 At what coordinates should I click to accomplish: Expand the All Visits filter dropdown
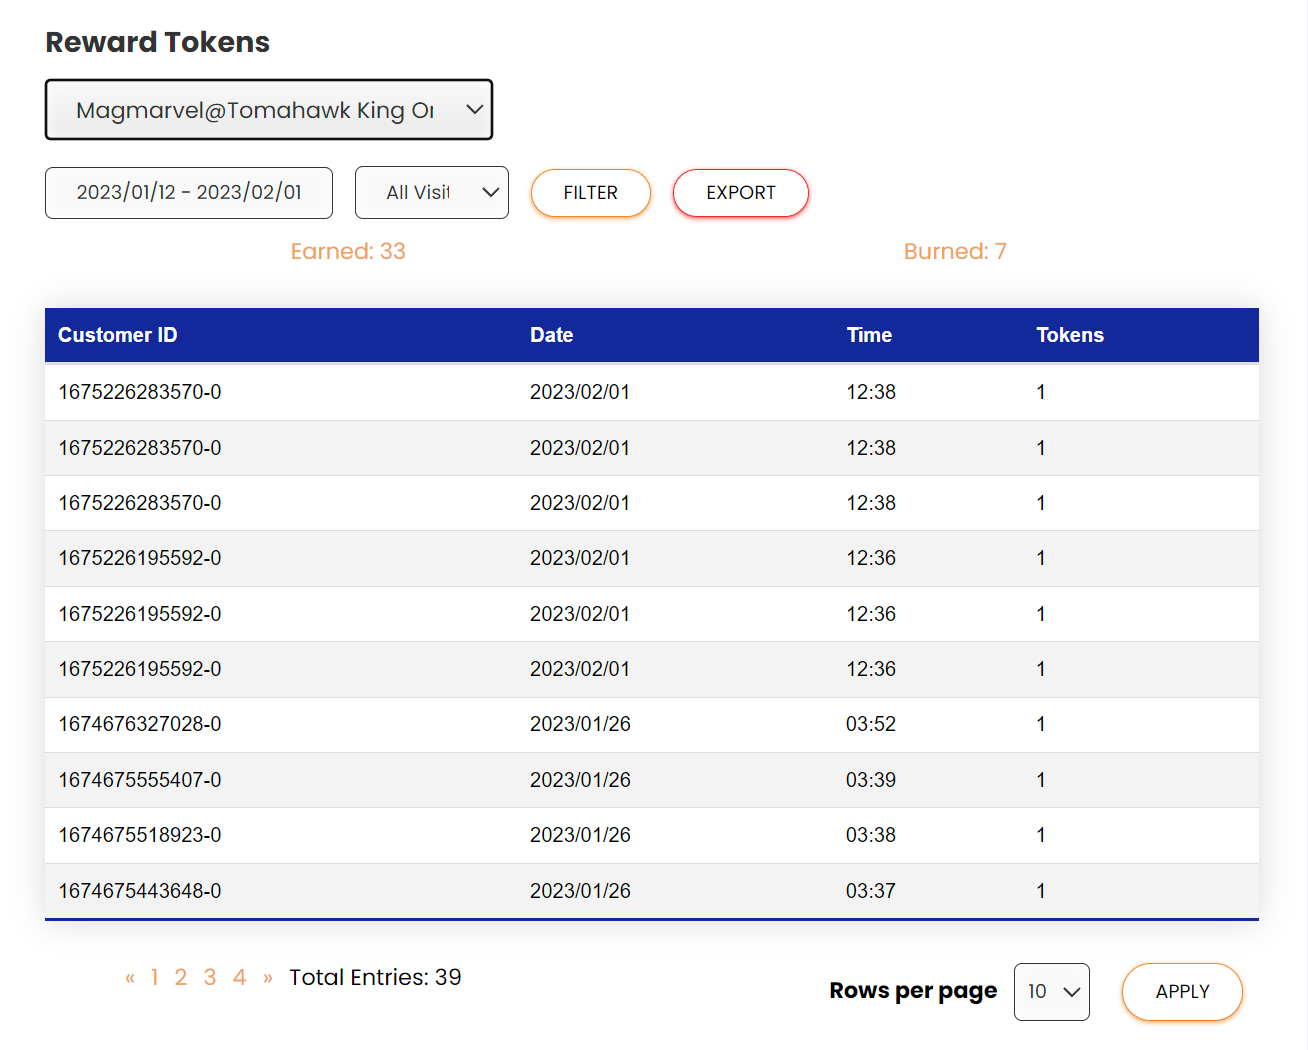point(432,192)
